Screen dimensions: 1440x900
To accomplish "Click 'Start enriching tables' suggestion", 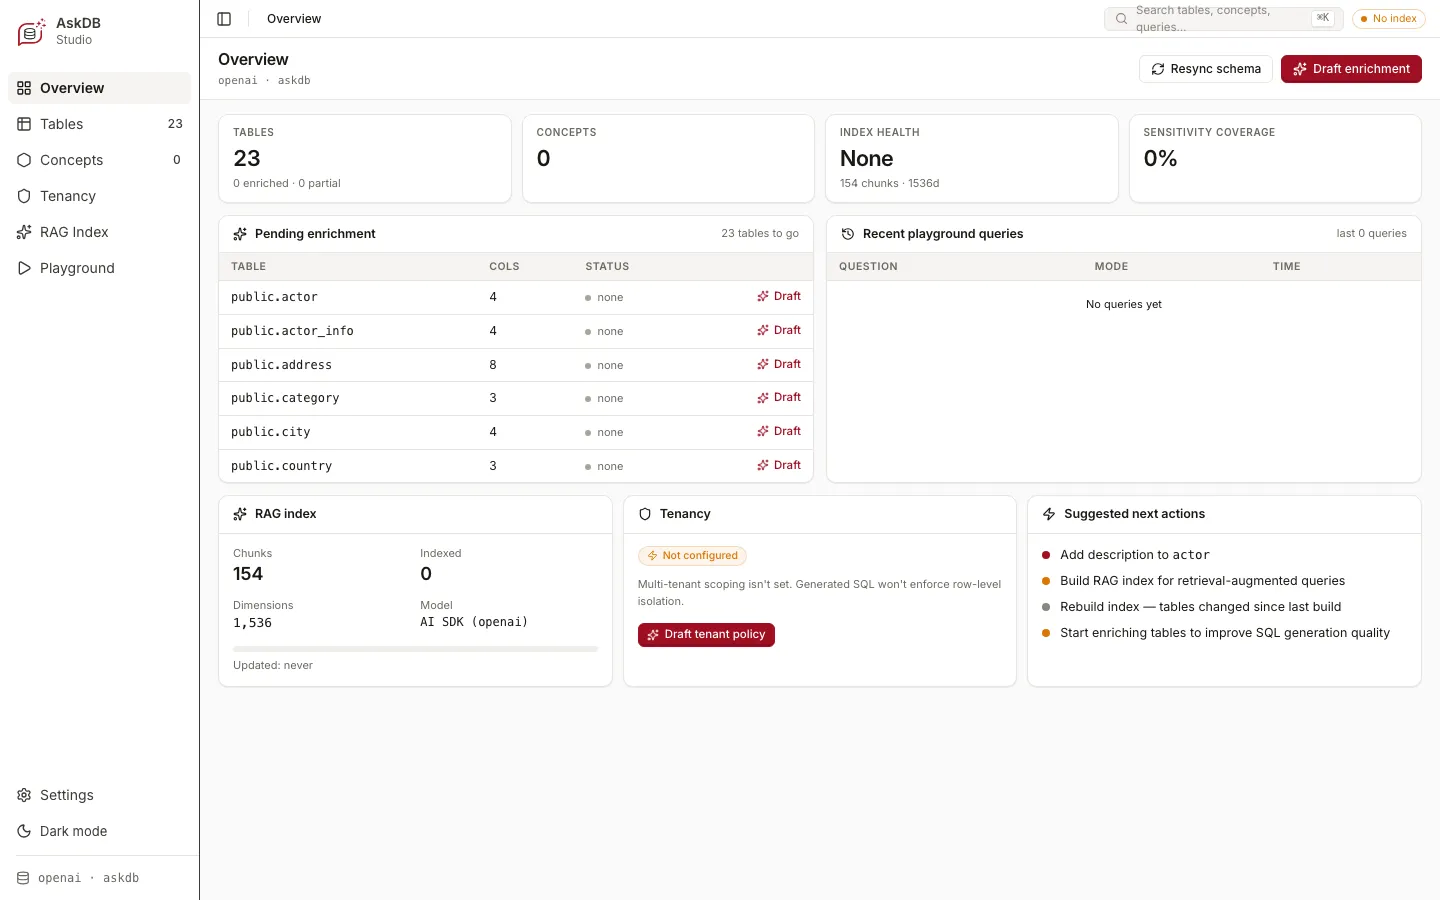I will pyautogui.click(x=1225, y=633).
